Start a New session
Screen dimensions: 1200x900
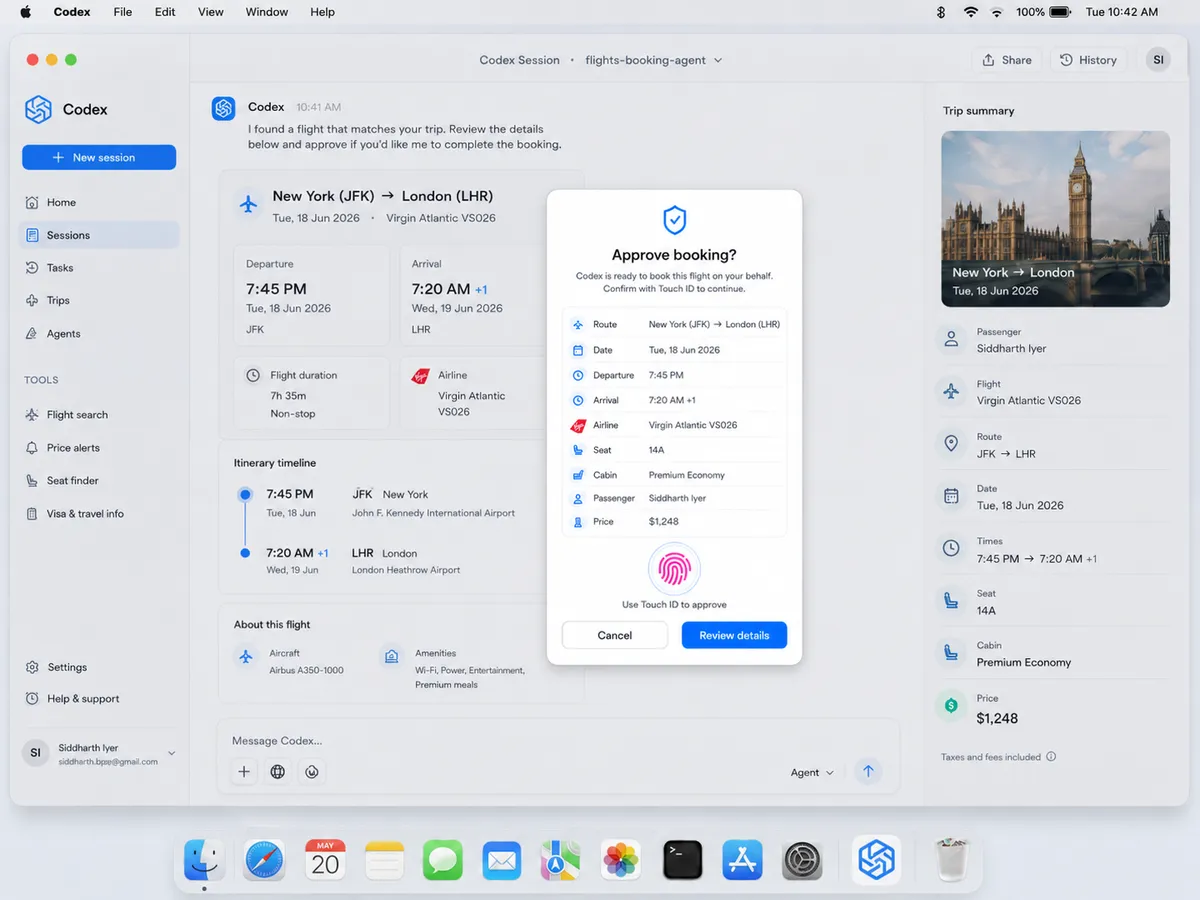99,157
